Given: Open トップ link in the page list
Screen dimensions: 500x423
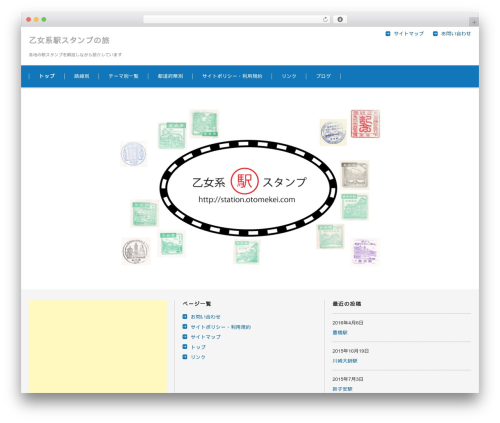Looking at the screenshot, I should [x=198, y=347].
